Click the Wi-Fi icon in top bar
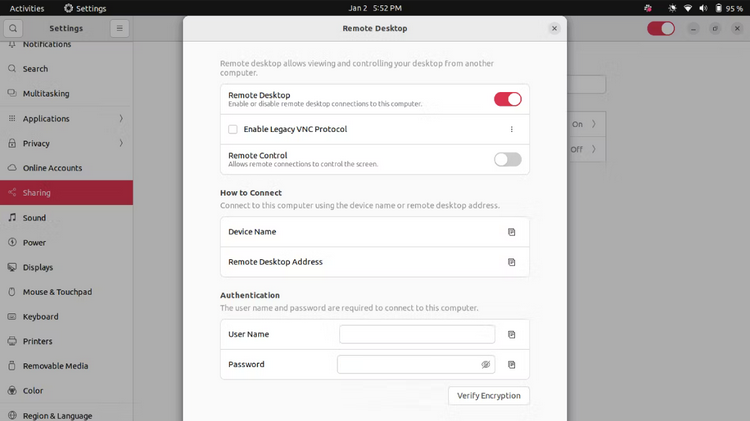Viewport: 750px width, 421px height. [x=688, y=8]
